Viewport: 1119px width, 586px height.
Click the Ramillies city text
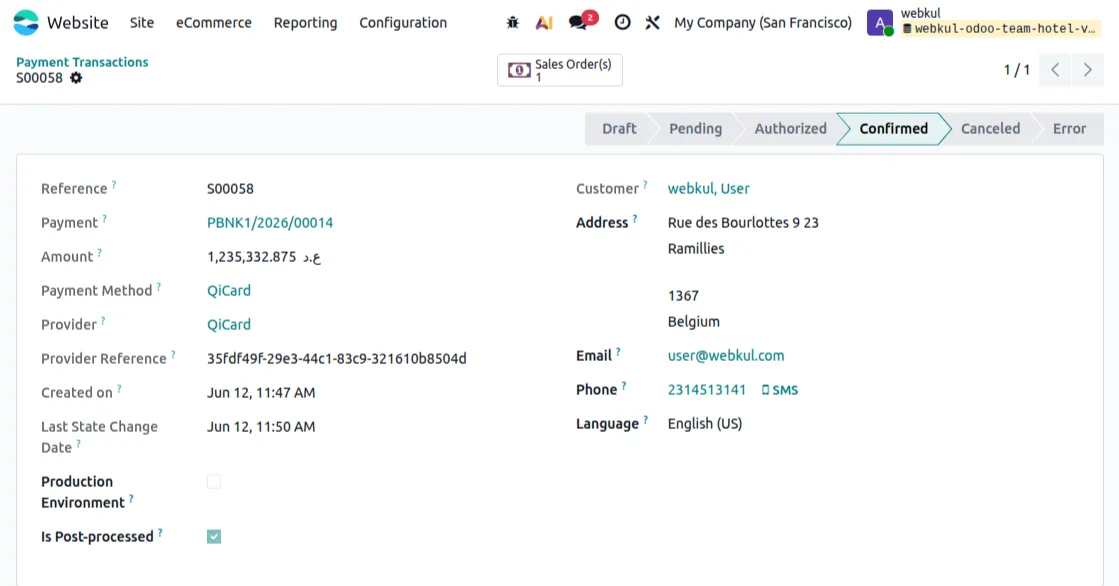pos(696,249)
